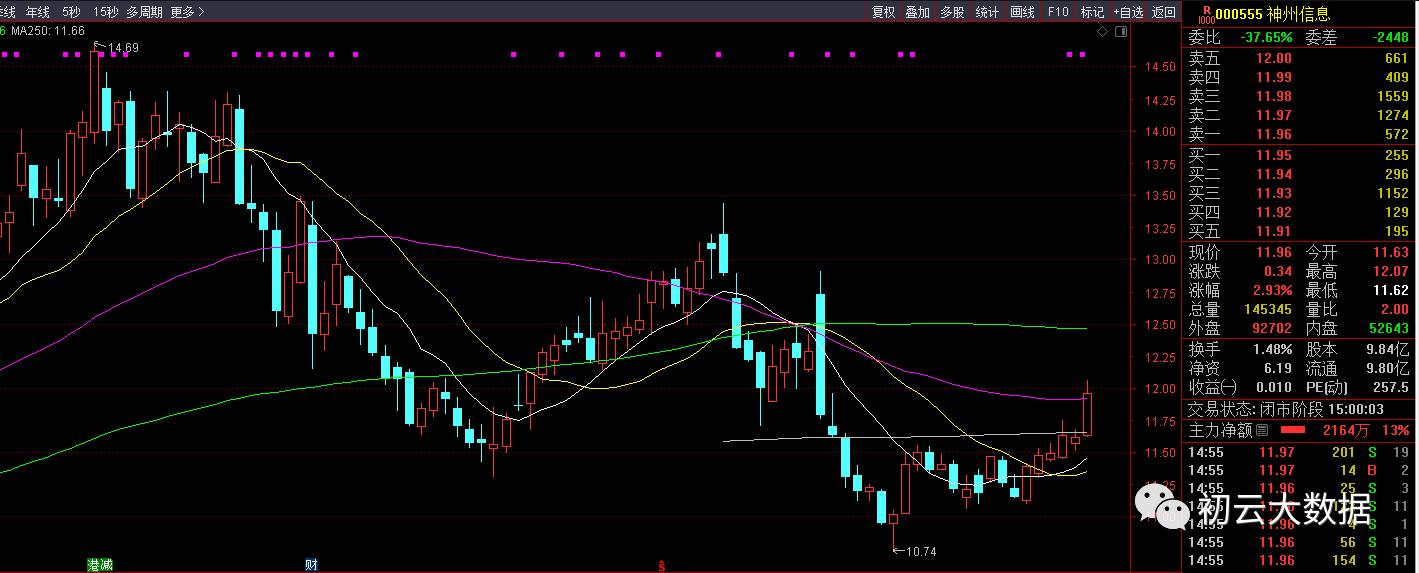Click the 涨幅 value 2.93%

pyautogui.click(x=1274, y=290)
